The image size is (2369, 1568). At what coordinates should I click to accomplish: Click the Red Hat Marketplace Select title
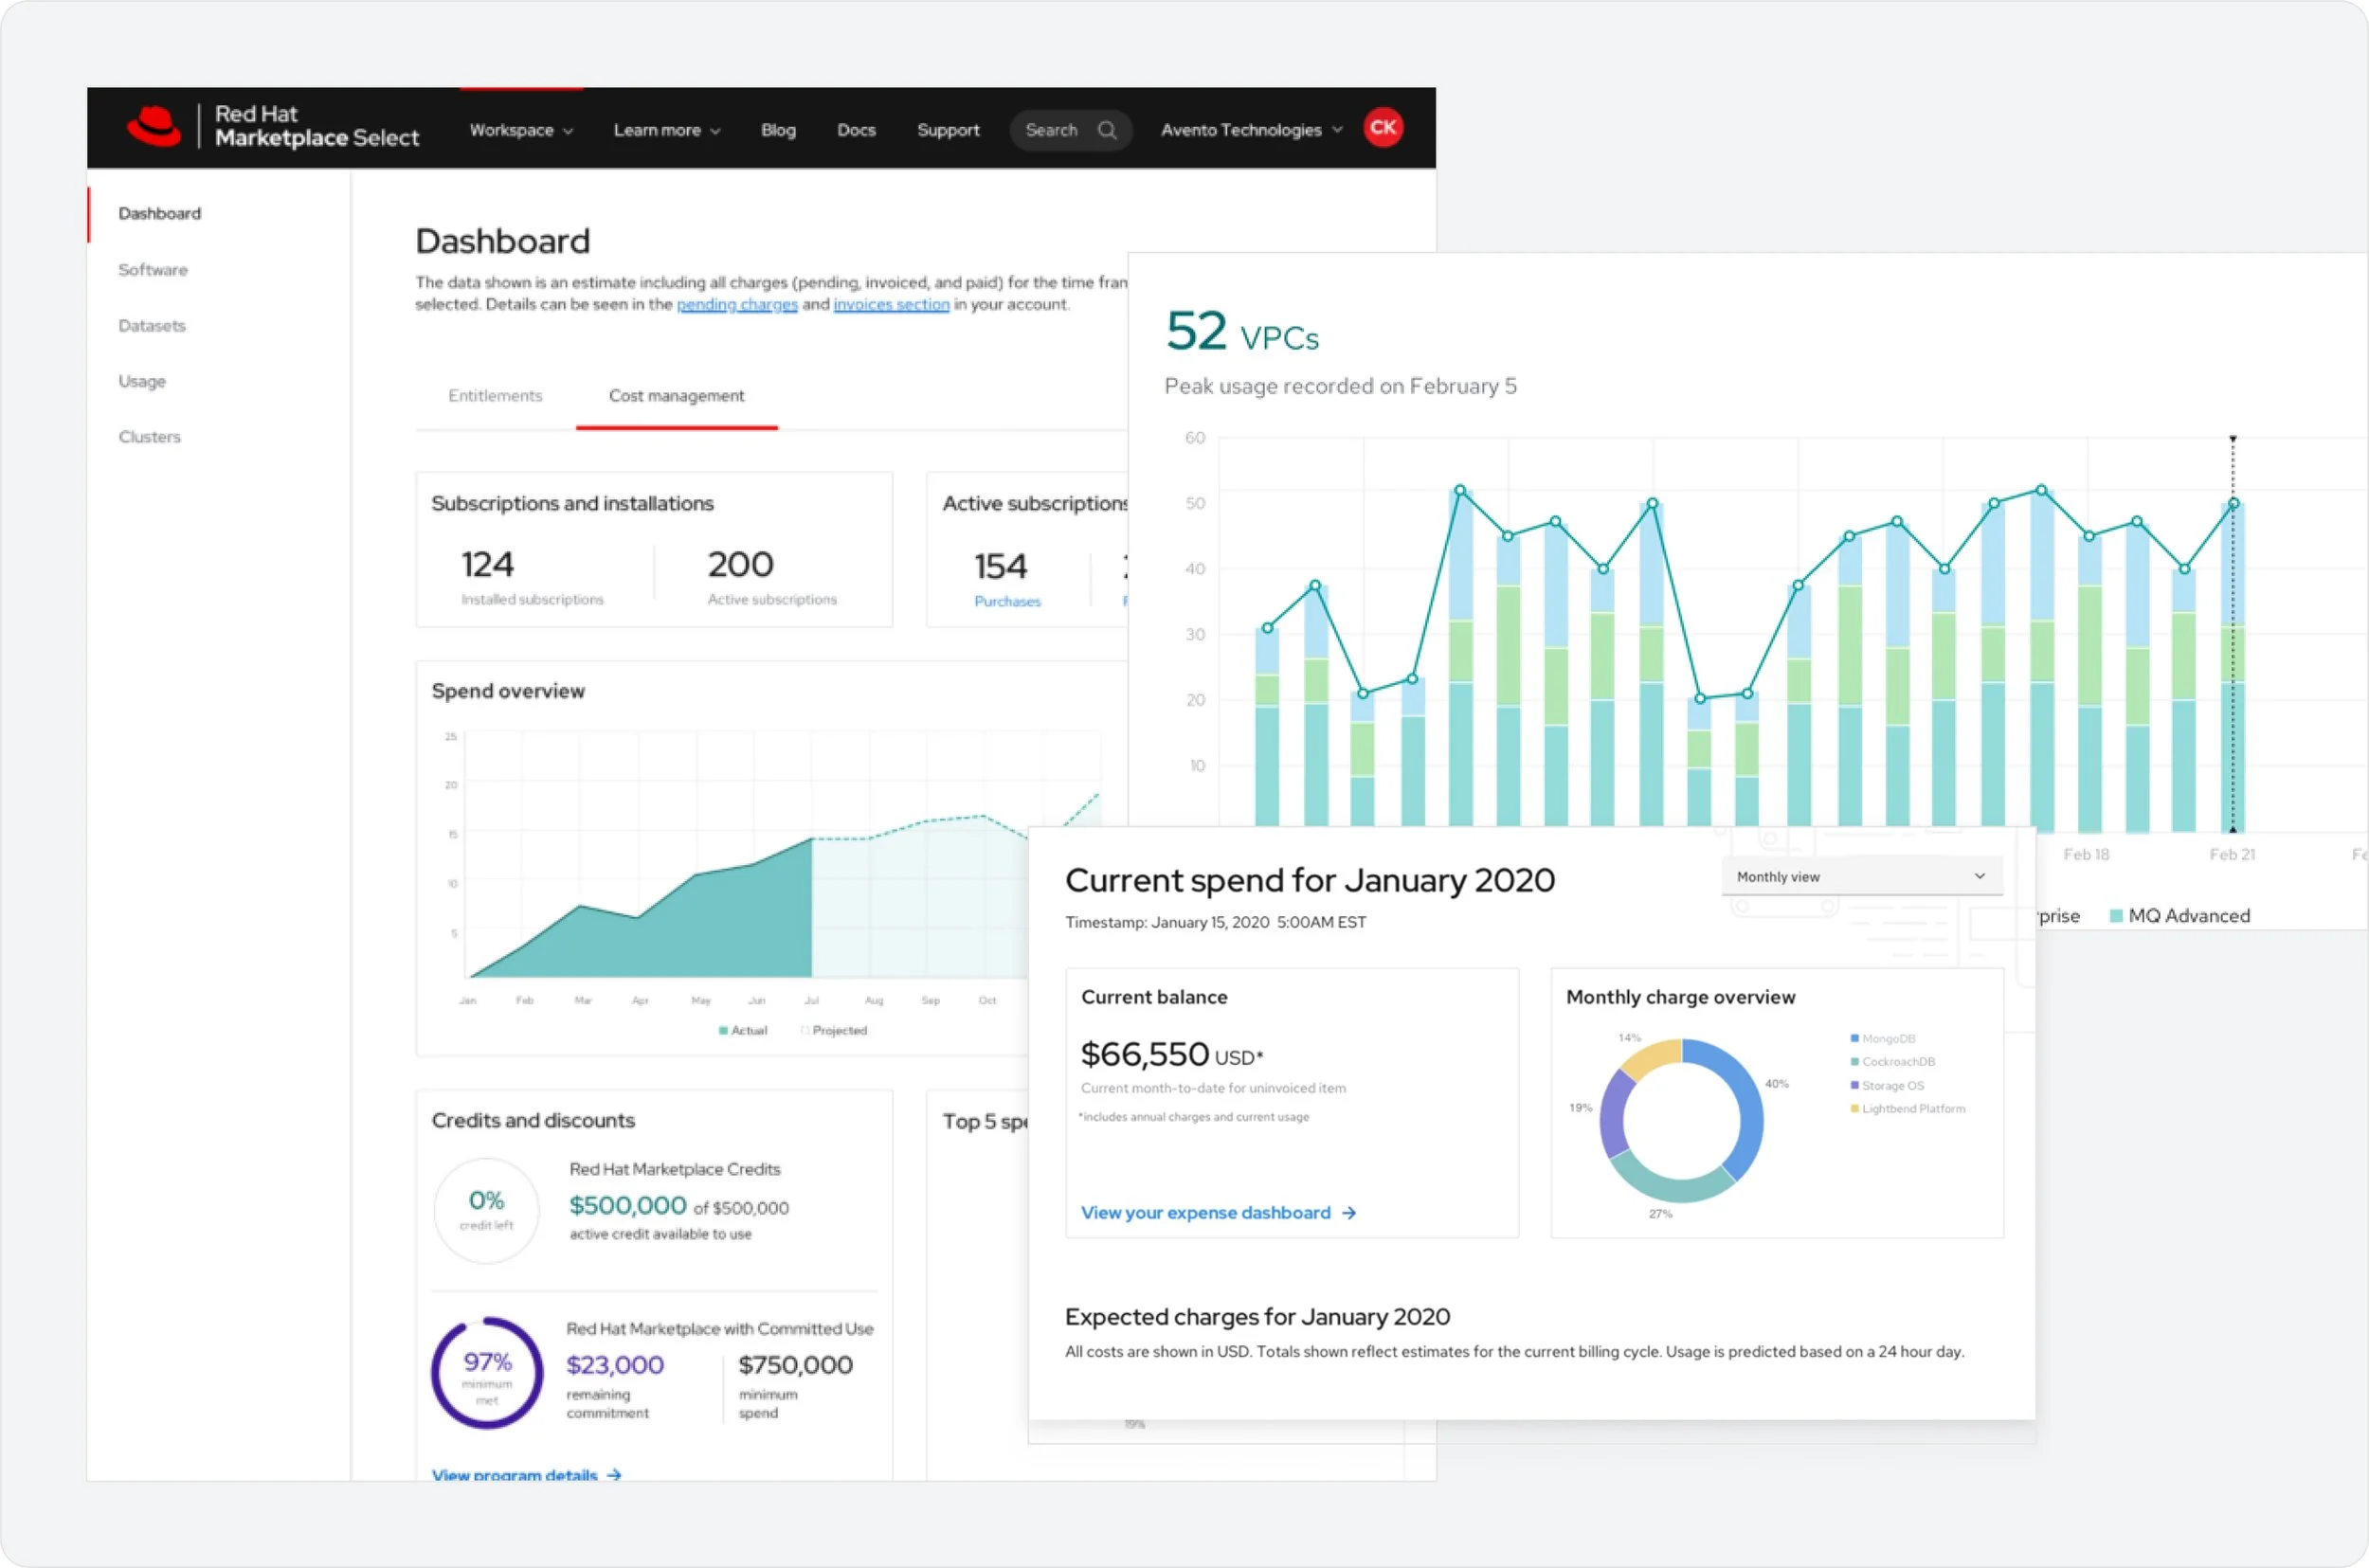tap(316, 126)
